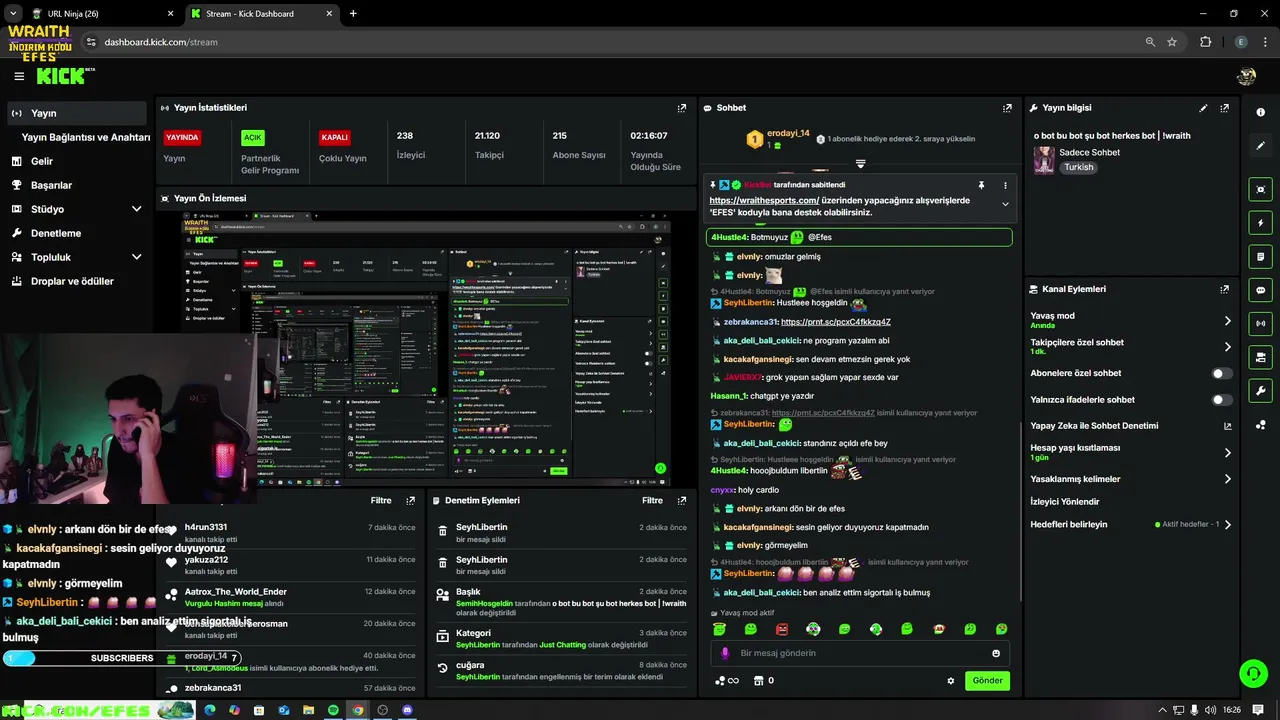Edit stream info with the Yayın bilgisi pencil
The width and height of the screenshot is (1280, 720).
point(1203,108)
